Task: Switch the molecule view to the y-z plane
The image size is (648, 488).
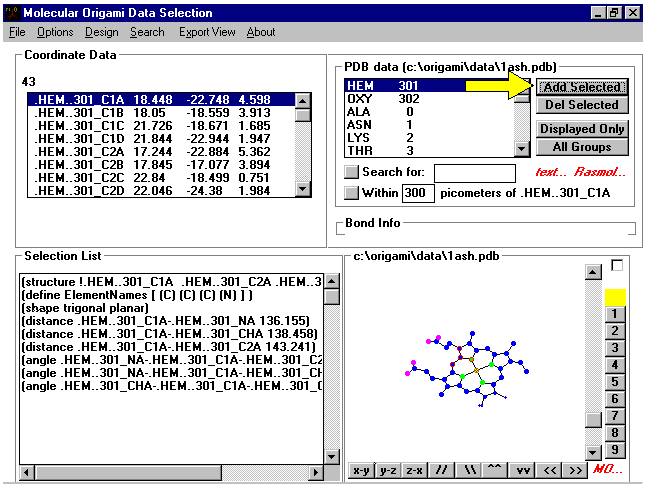Action: point(387,470)
